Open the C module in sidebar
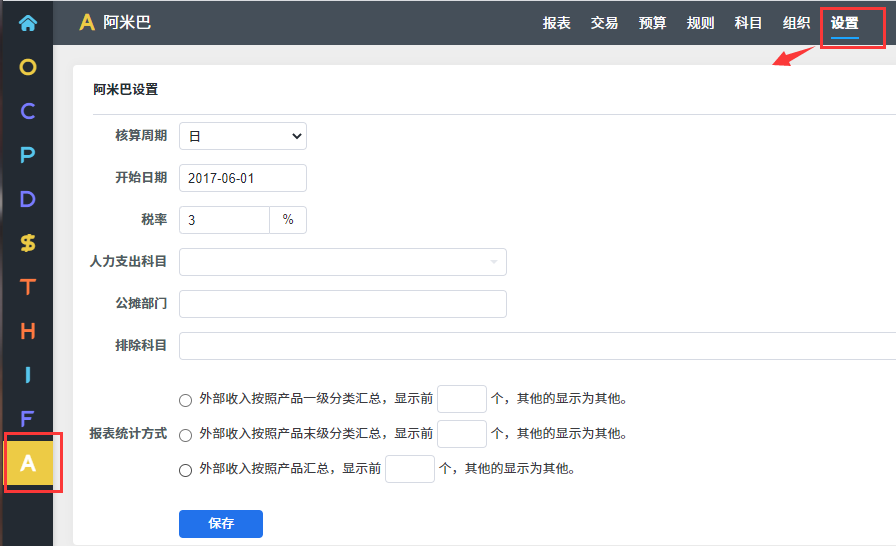Viewport: 896px width, 546px height. pyautogui.click(x=27, y=111)
